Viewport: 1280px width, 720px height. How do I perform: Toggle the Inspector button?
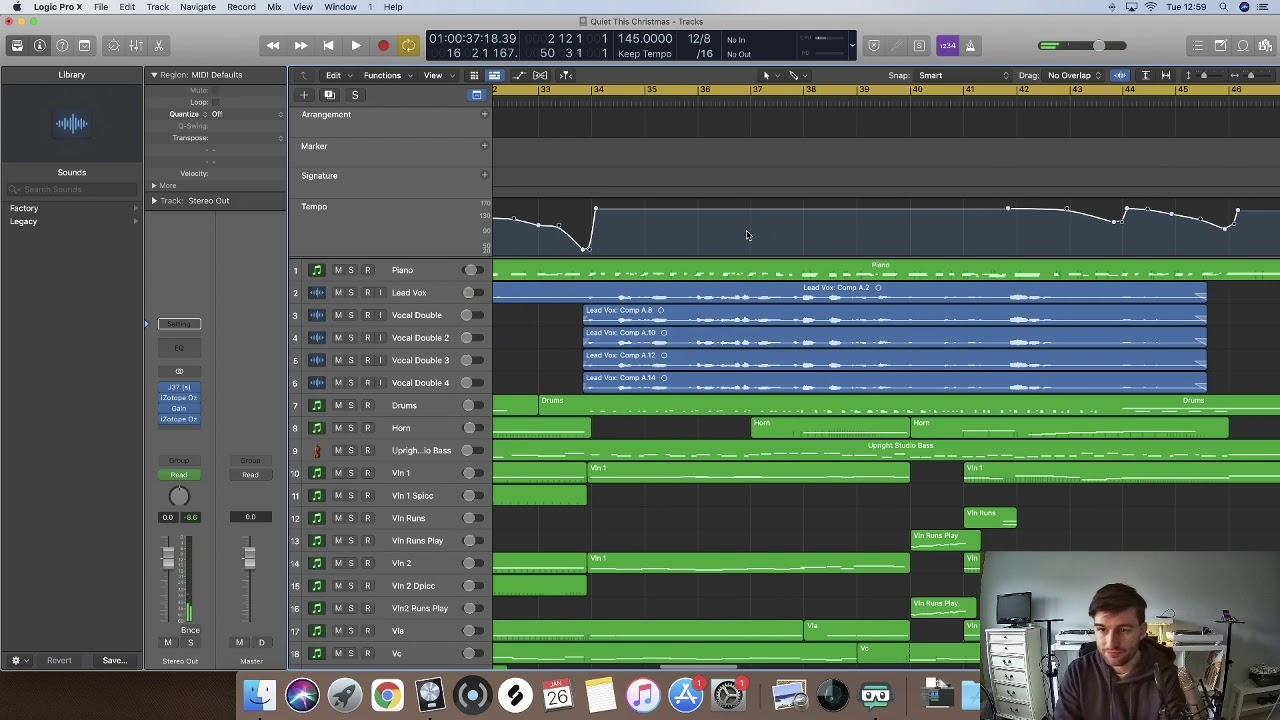[40, 45]
